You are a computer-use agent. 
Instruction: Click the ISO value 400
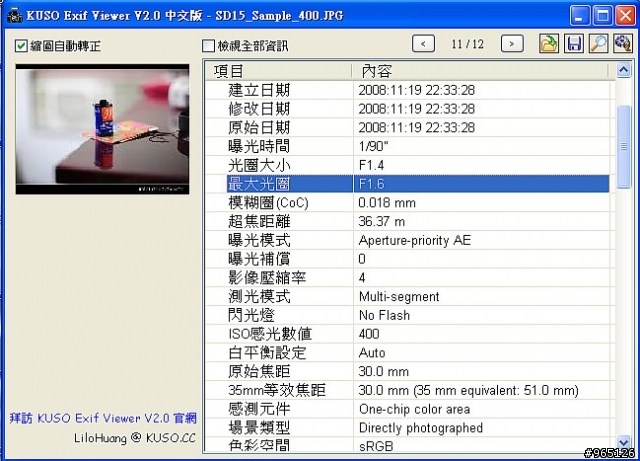coord(369,334)
